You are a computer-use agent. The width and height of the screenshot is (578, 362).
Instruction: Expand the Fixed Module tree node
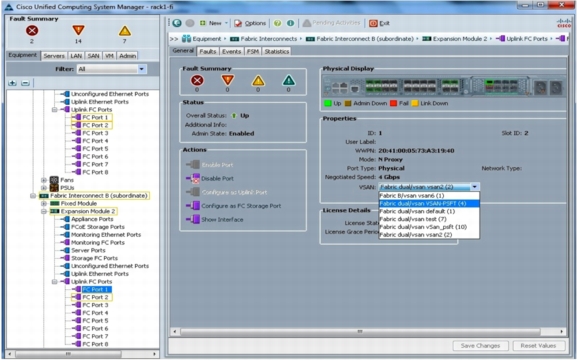pos(44,203)
